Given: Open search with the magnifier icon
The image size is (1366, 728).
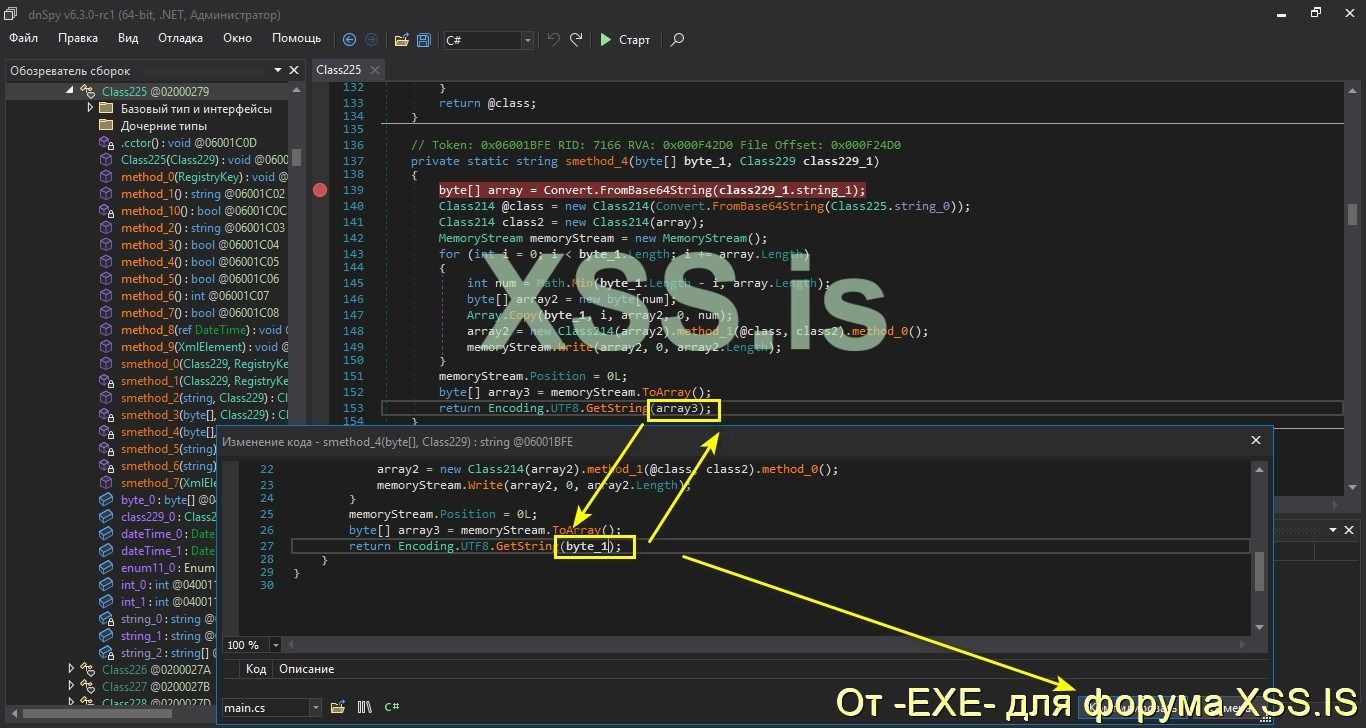Looking at the screenshot, I should point(677,40).
